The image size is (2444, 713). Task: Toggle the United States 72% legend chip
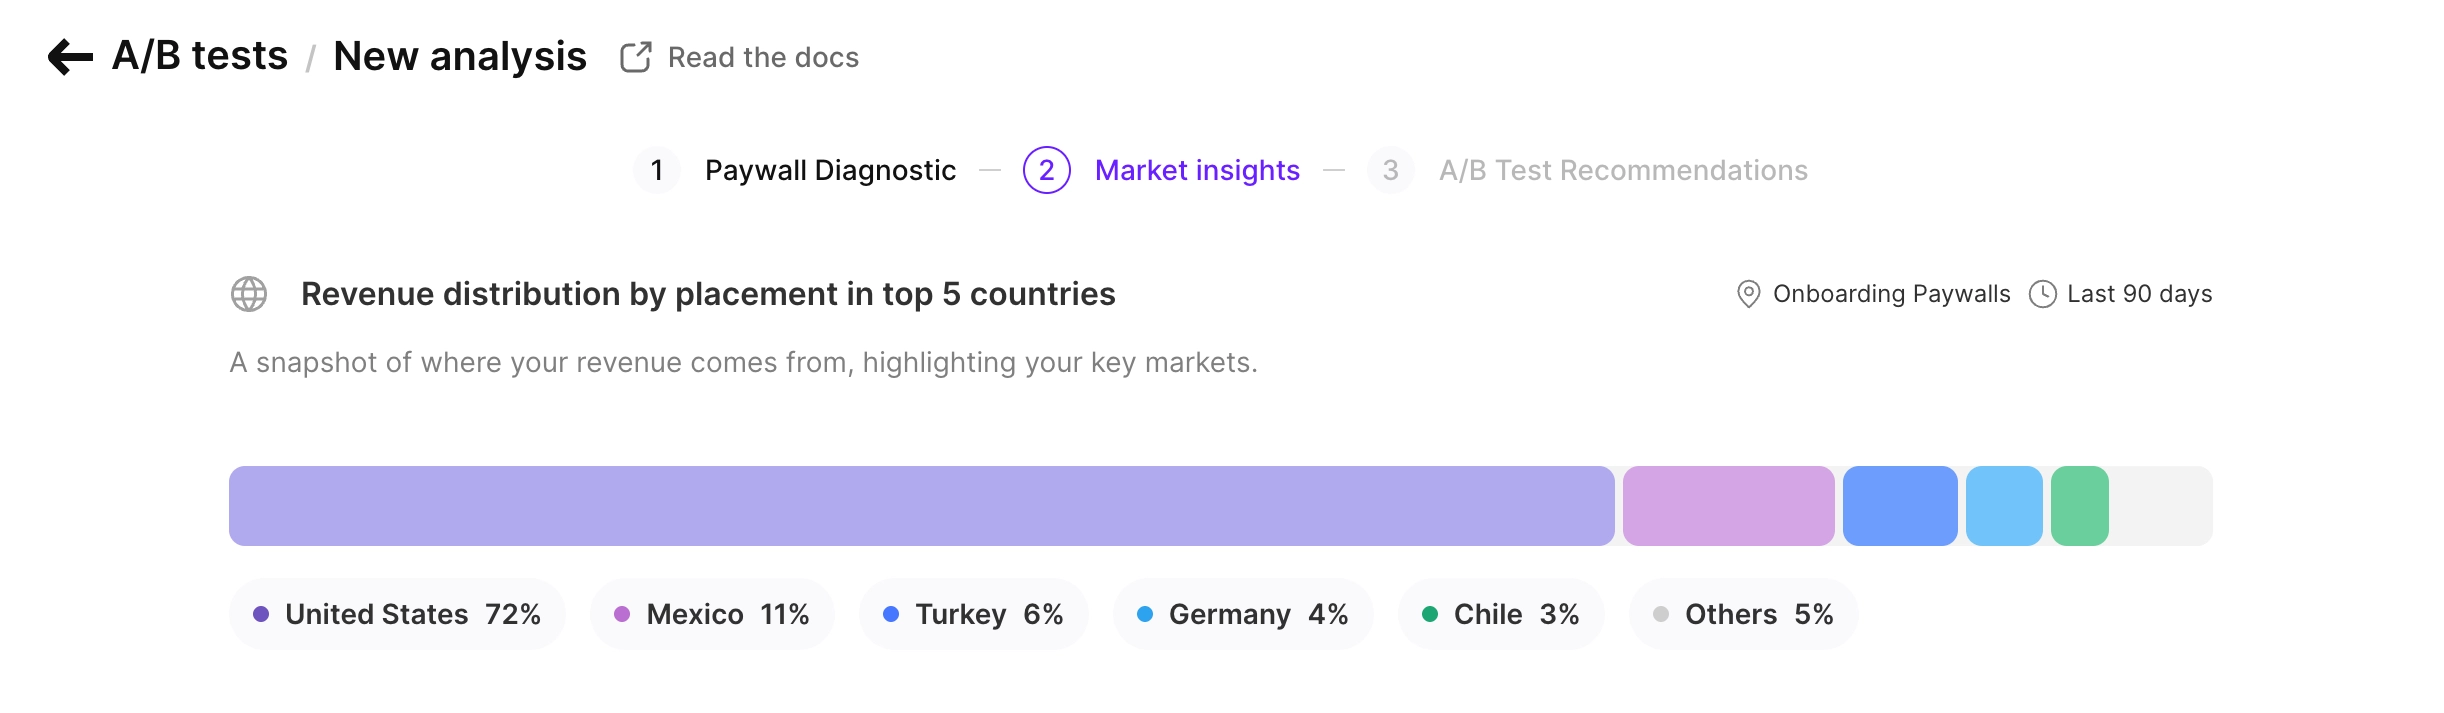tap(397, 614)
